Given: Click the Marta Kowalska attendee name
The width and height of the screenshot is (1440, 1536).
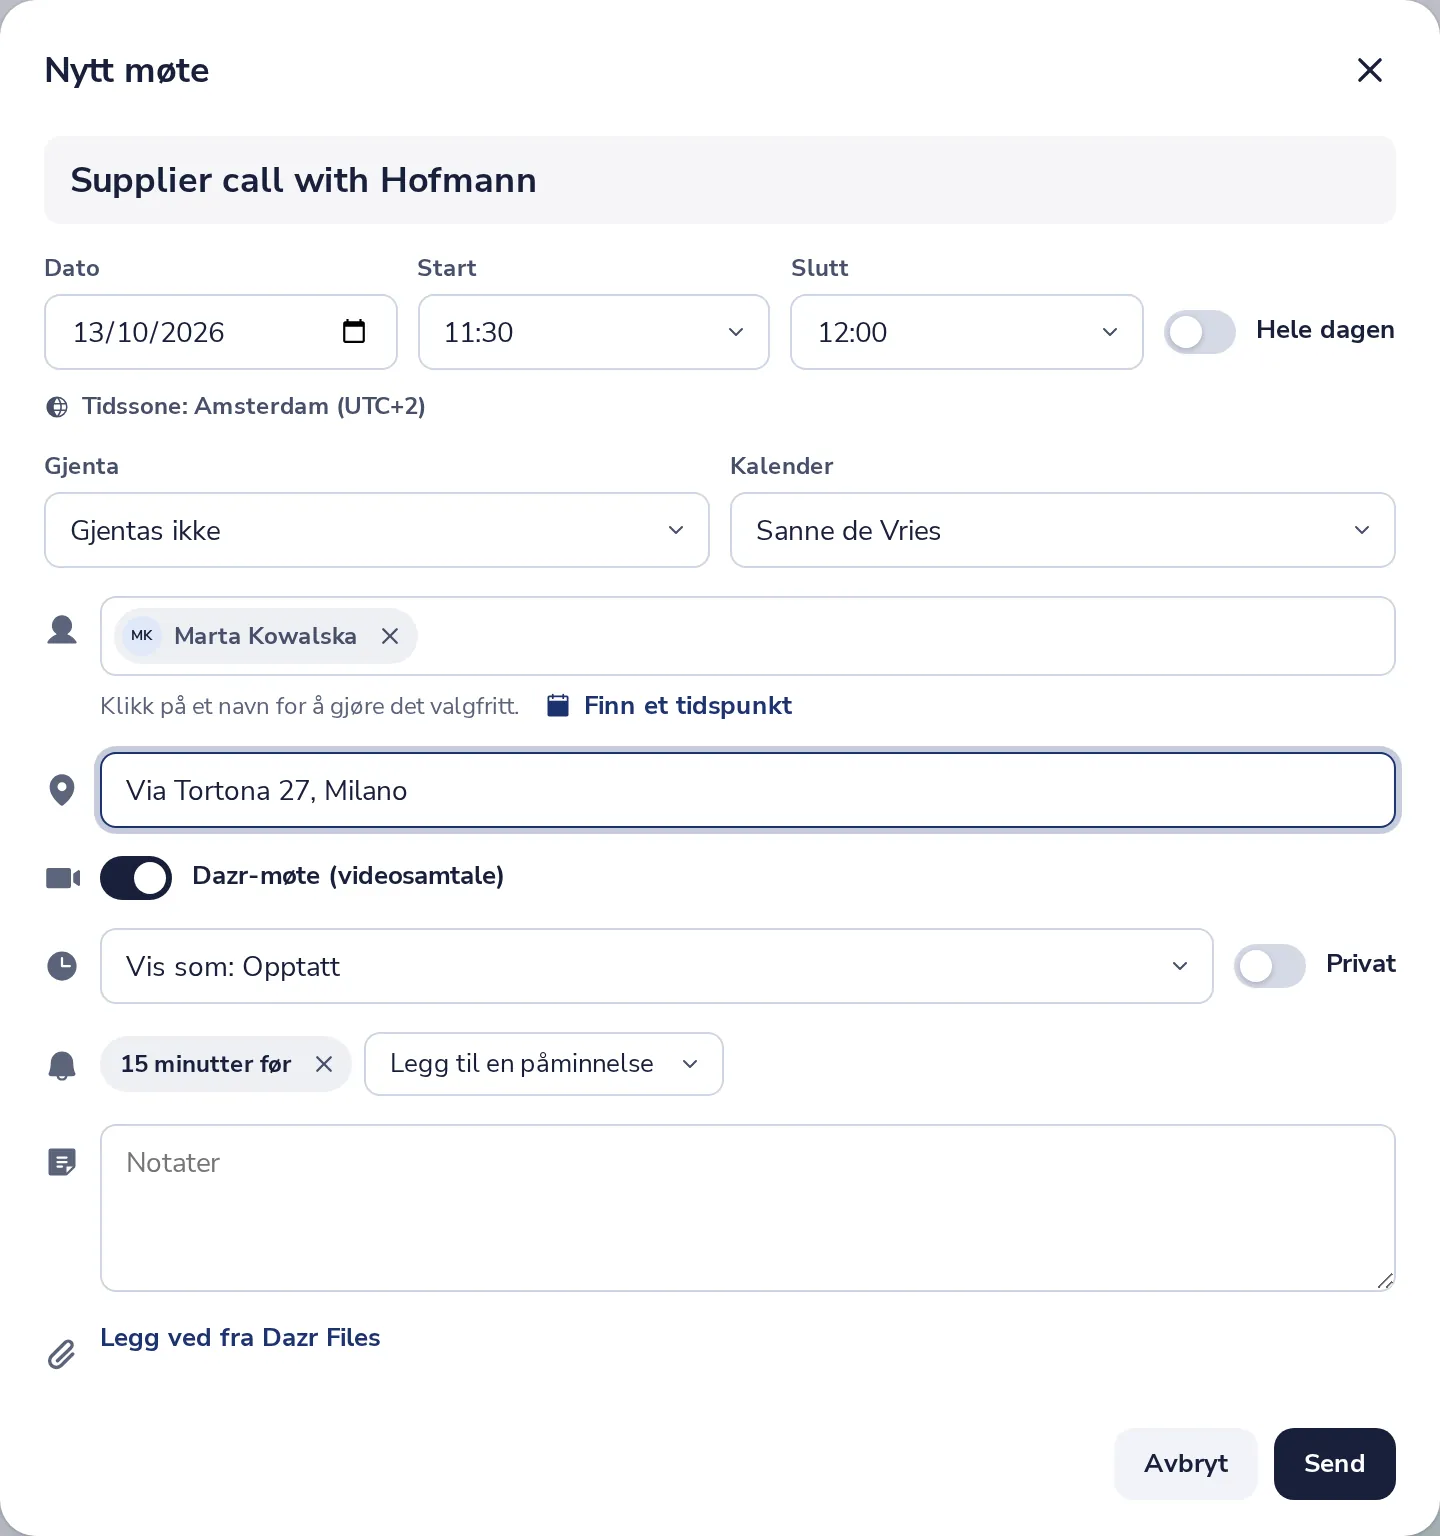Looking at the screenshot, I should 265,636.
